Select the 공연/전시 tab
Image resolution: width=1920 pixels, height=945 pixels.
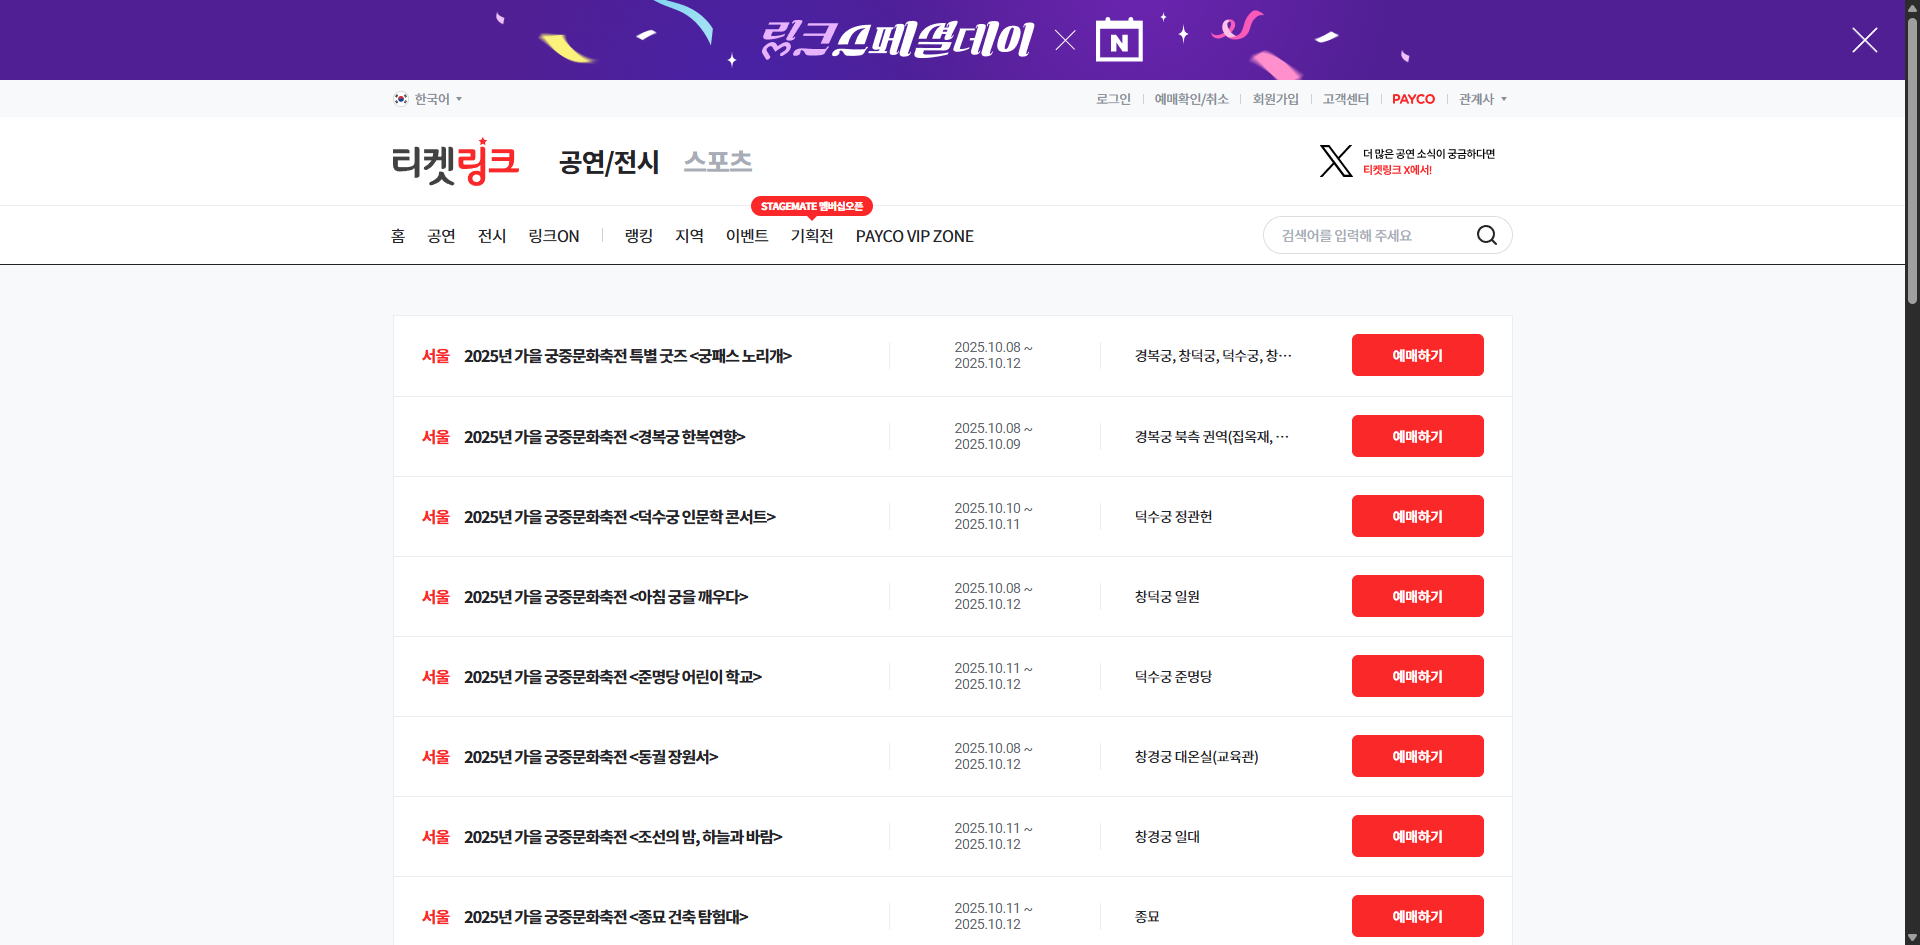click(608, 162)
